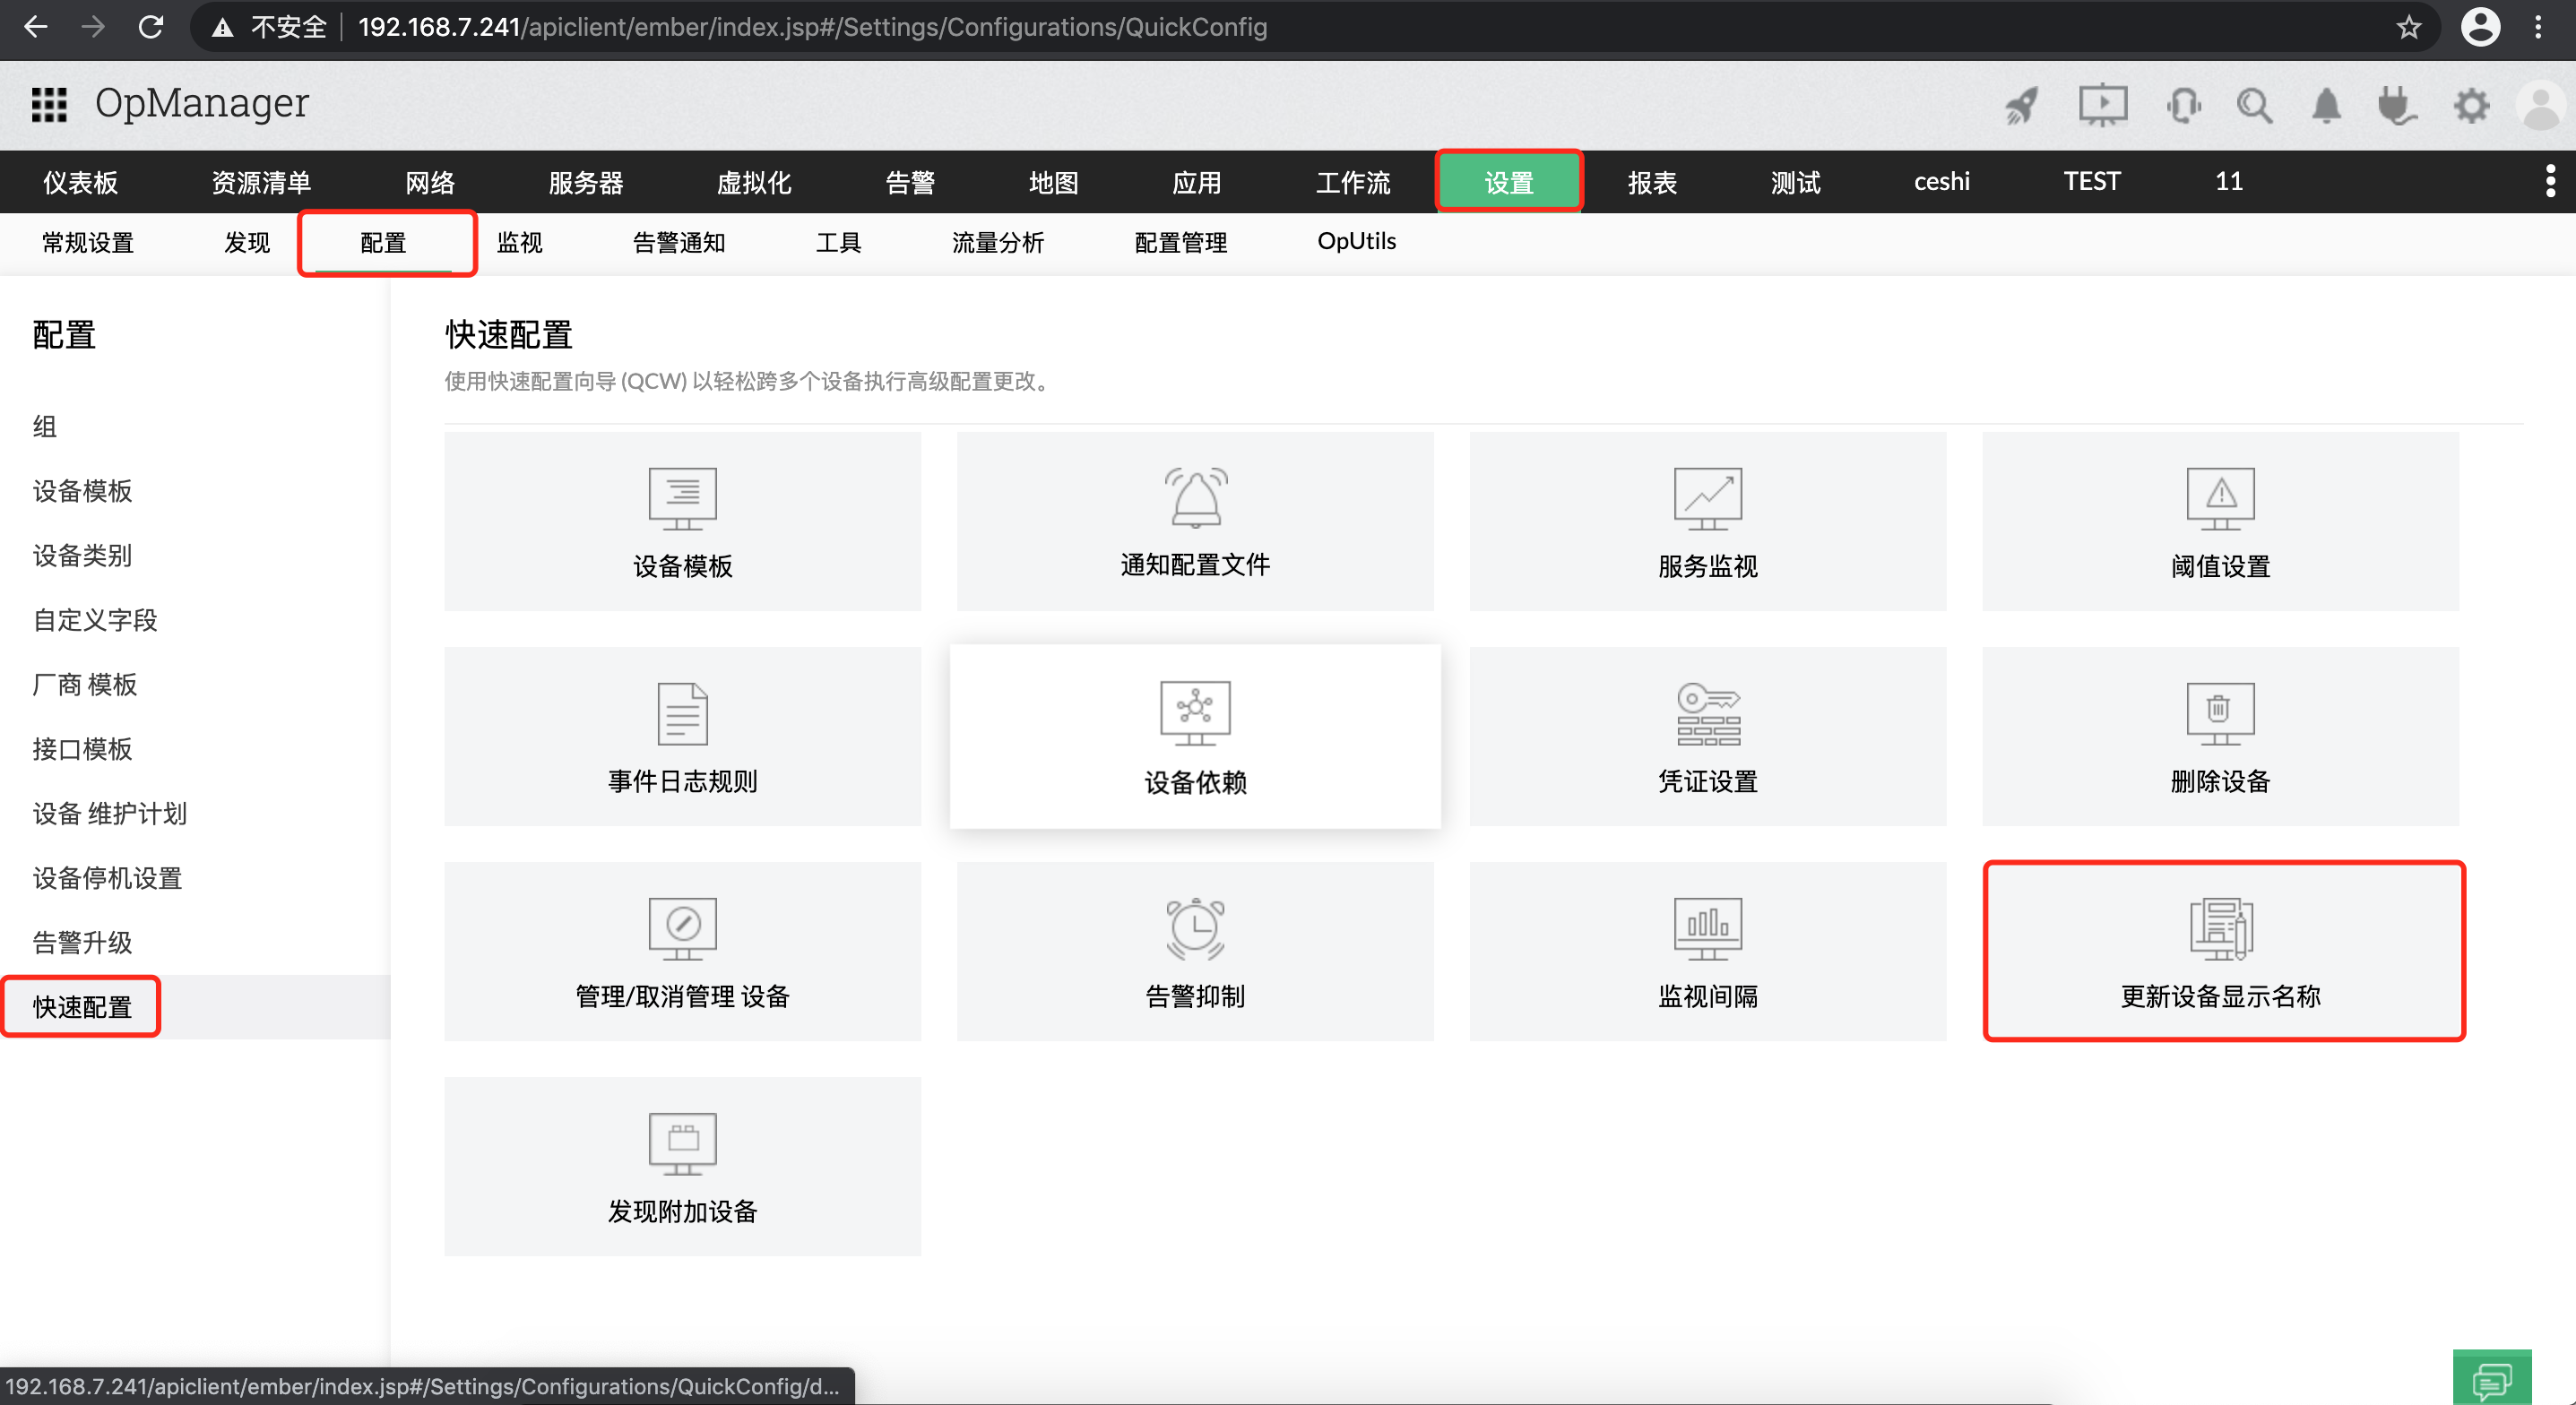Click the browser address bar URL
Viewport: 2576px width, 1405px height.
tap(812, 27)
